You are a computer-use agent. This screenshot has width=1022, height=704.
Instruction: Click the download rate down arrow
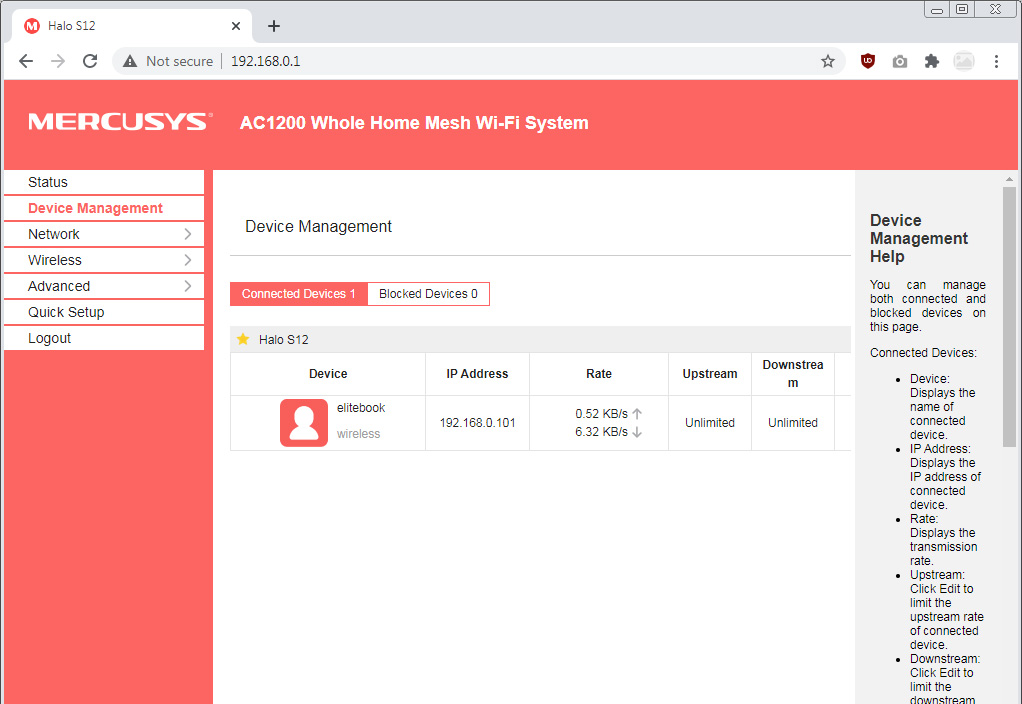point(637,432)
